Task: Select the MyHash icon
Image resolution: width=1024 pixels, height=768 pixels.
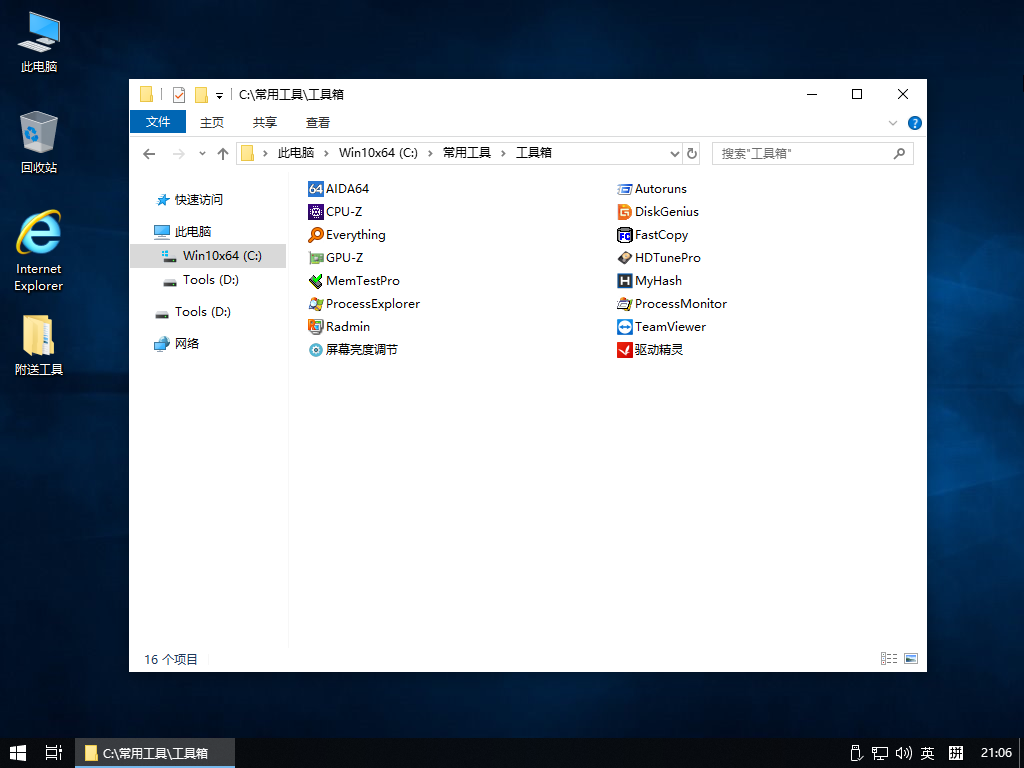Action: point(624,281)
